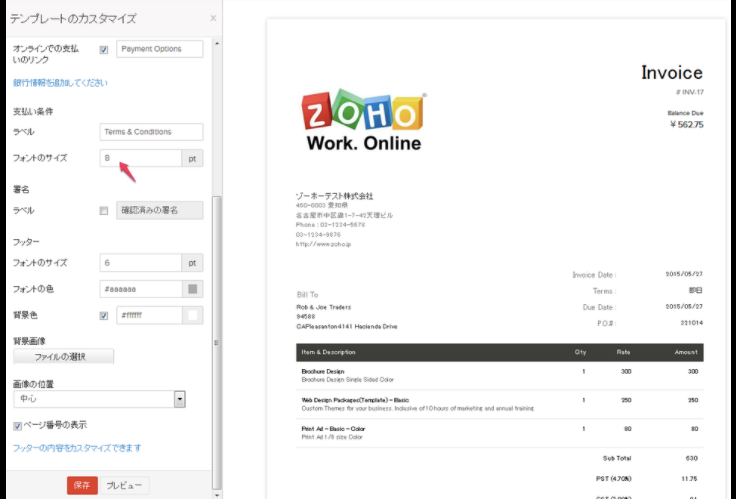Click the Amount column header

coord(686,352)
